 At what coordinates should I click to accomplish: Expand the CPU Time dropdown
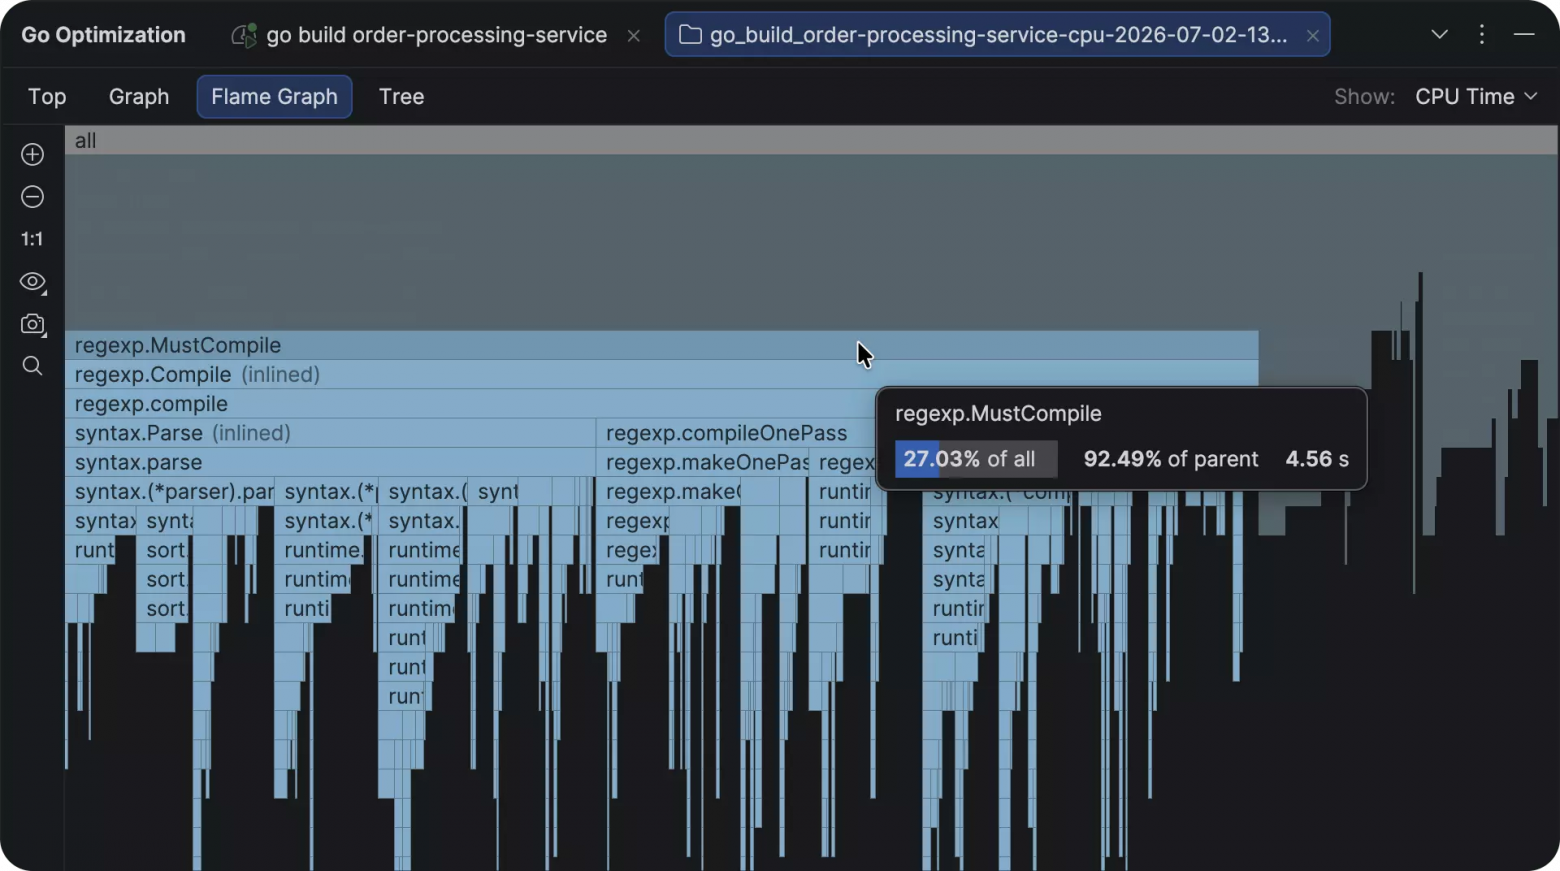(x=1476, y=96)
